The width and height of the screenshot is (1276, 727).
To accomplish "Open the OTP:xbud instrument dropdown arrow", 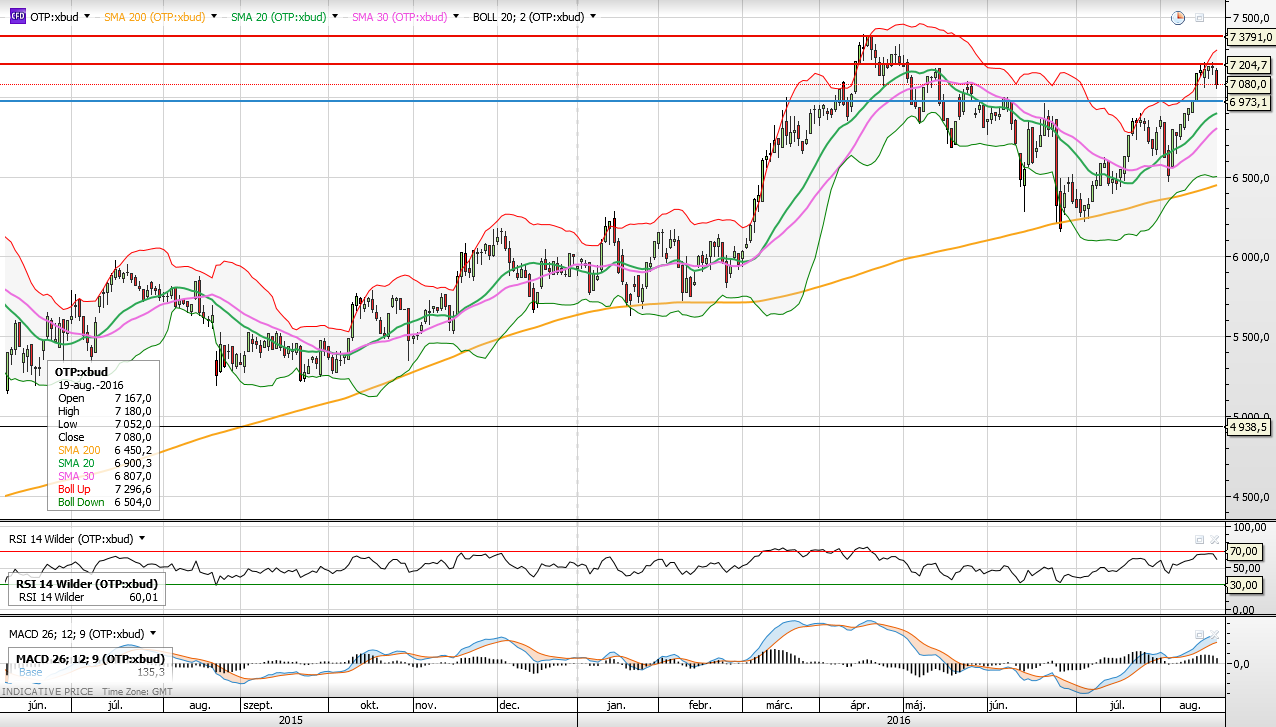I will tap(88, 17).
